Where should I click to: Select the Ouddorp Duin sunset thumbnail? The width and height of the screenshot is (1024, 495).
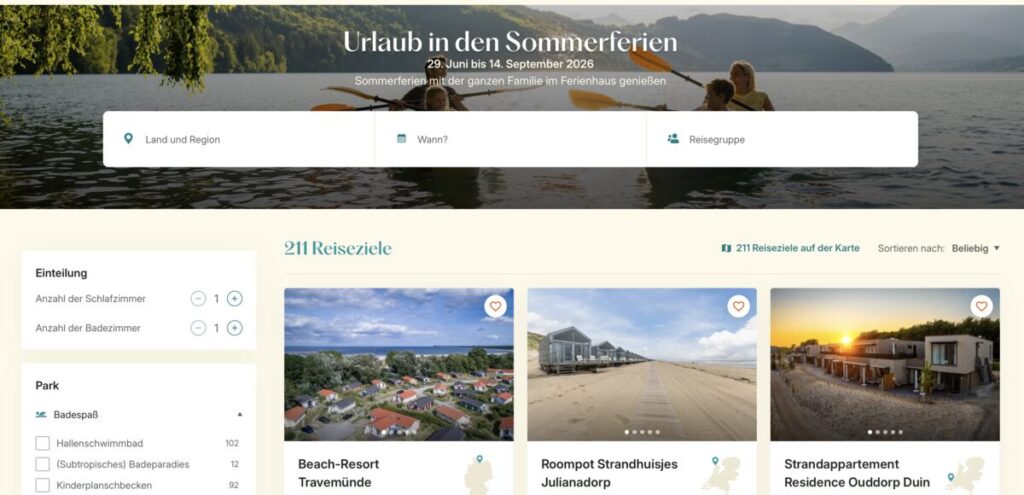pos(885,364)
